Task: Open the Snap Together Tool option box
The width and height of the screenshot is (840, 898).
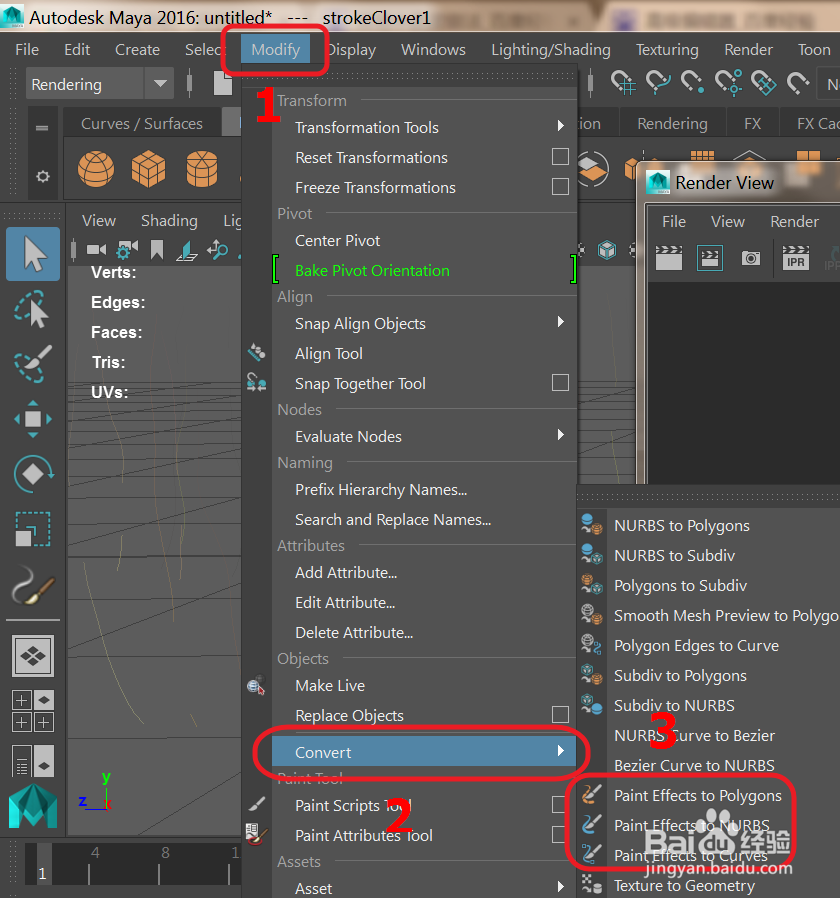Action: pos(560,383)
